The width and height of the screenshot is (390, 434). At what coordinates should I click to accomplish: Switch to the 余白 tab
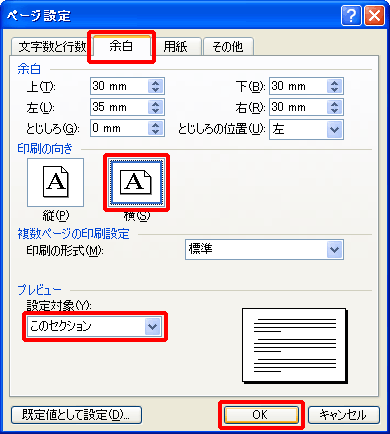point(121,45)
